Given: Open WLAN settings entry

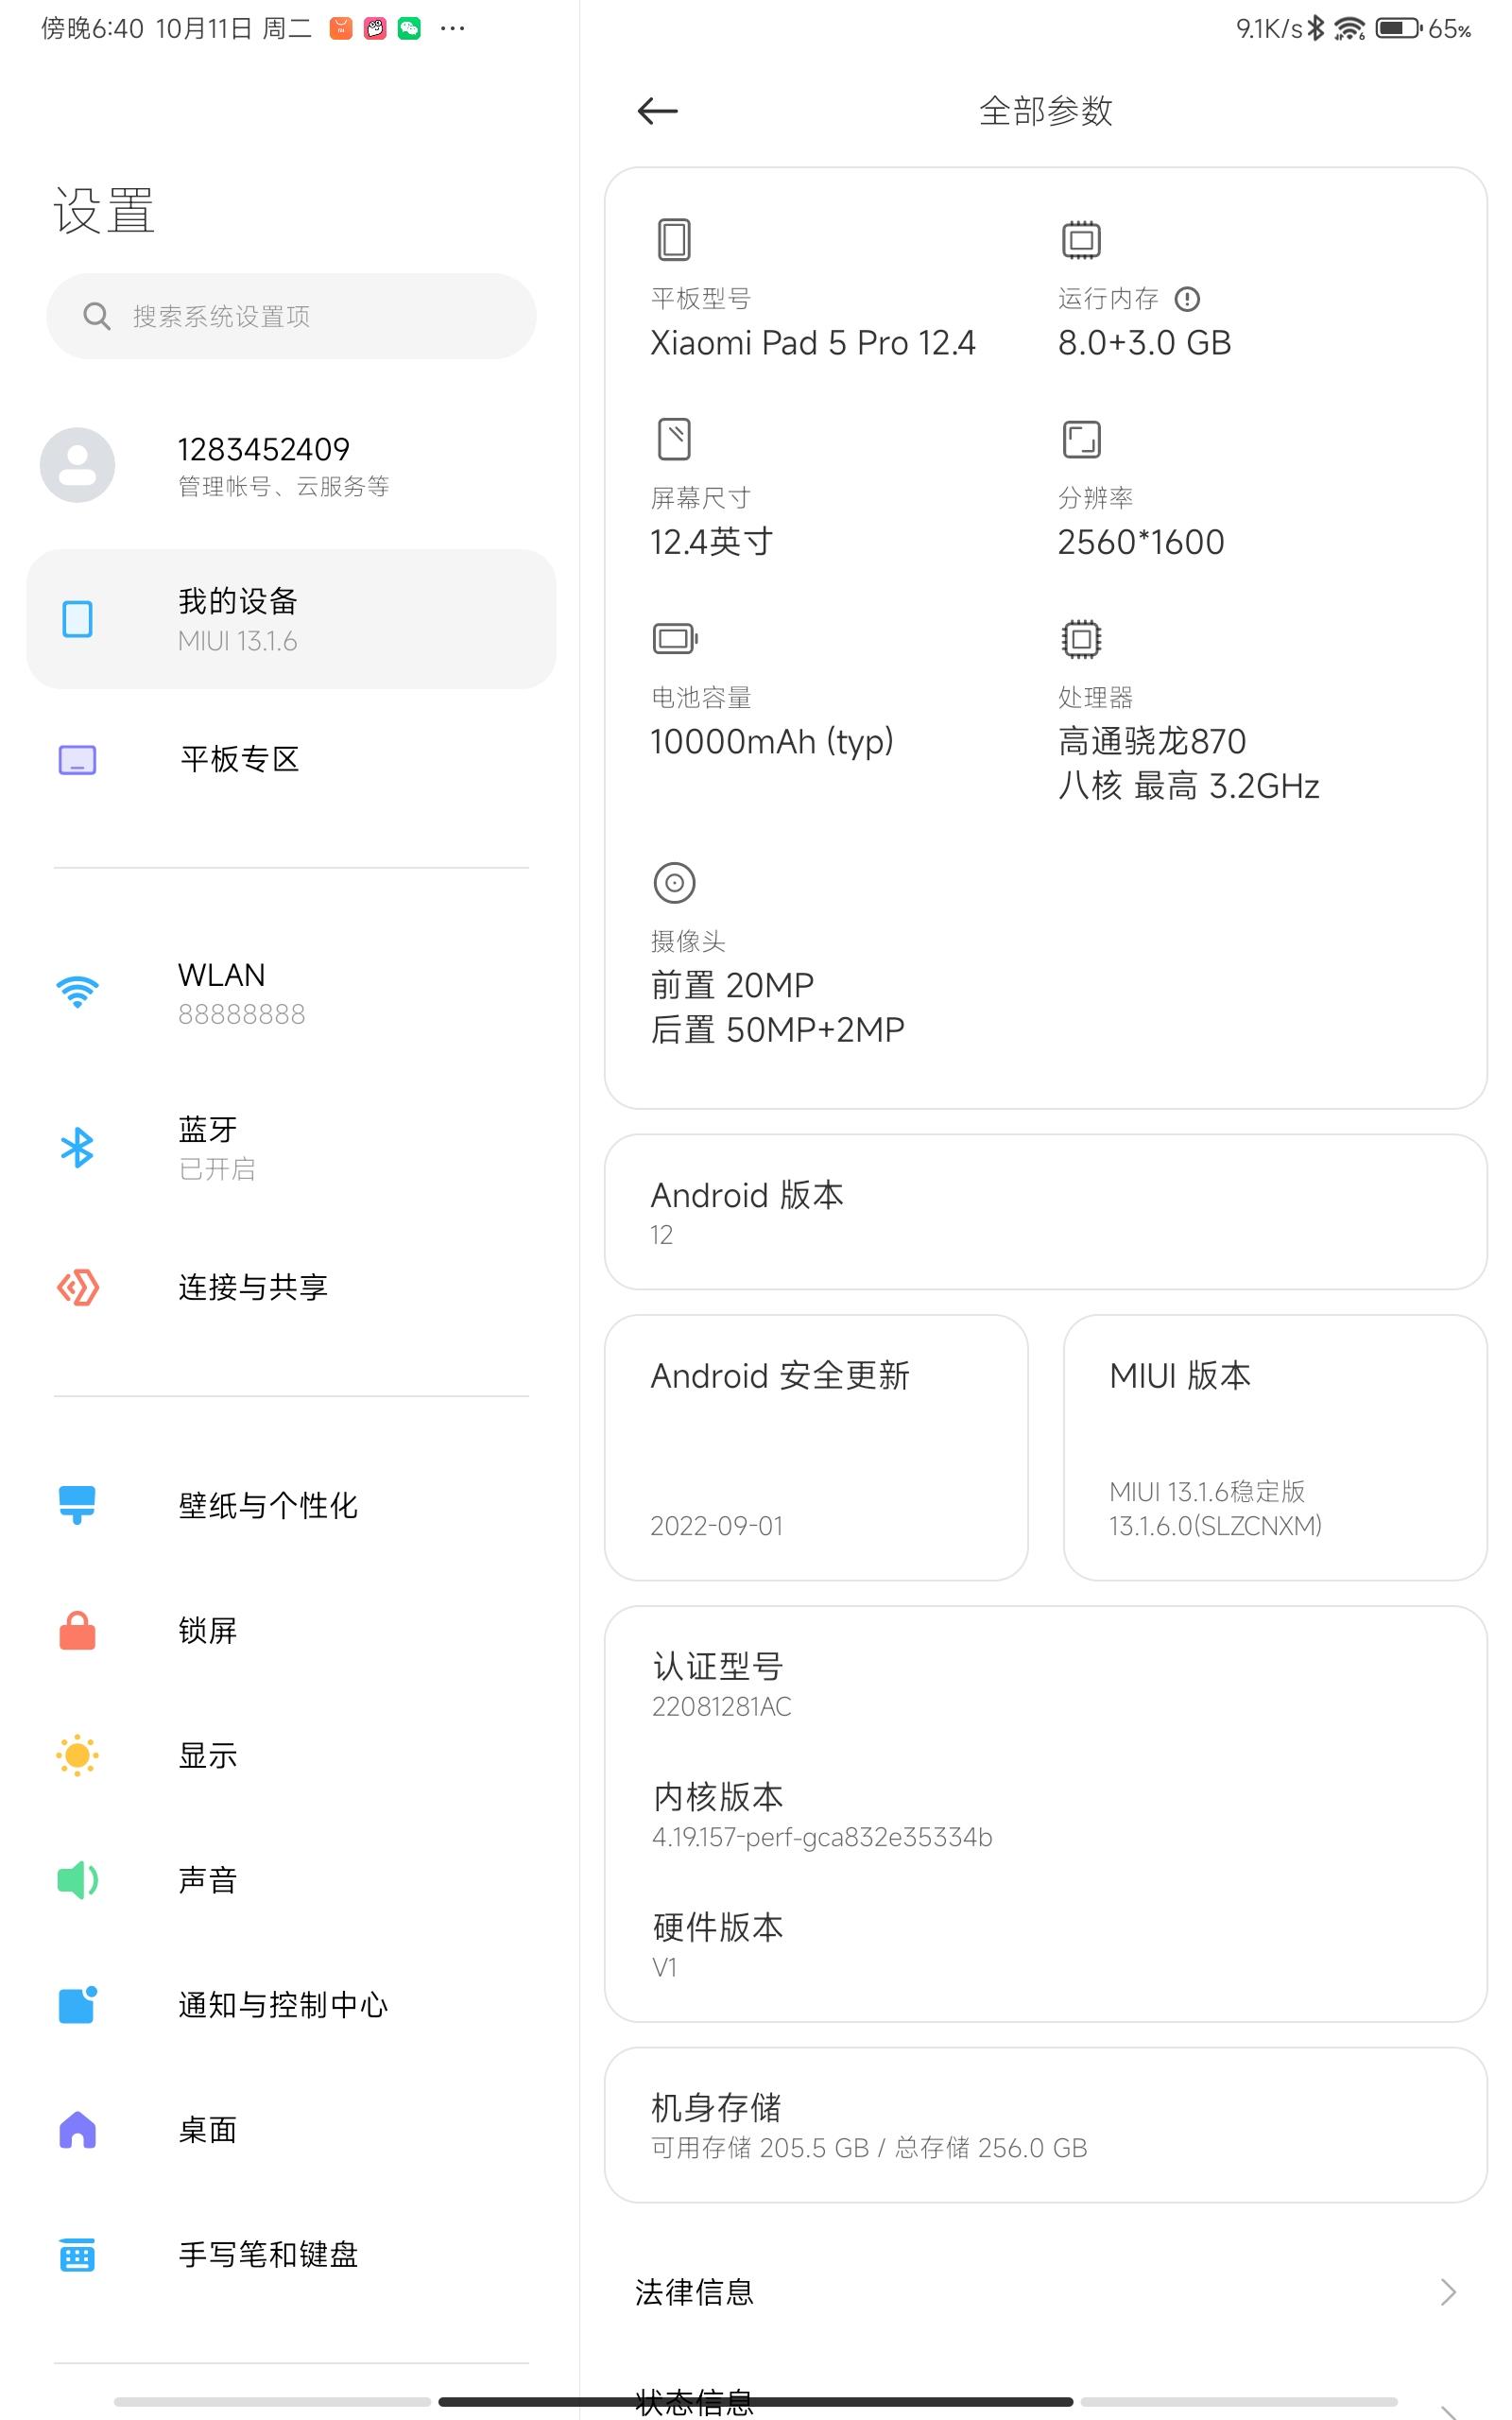Looking at the screenshot, I should click(291, 992).
